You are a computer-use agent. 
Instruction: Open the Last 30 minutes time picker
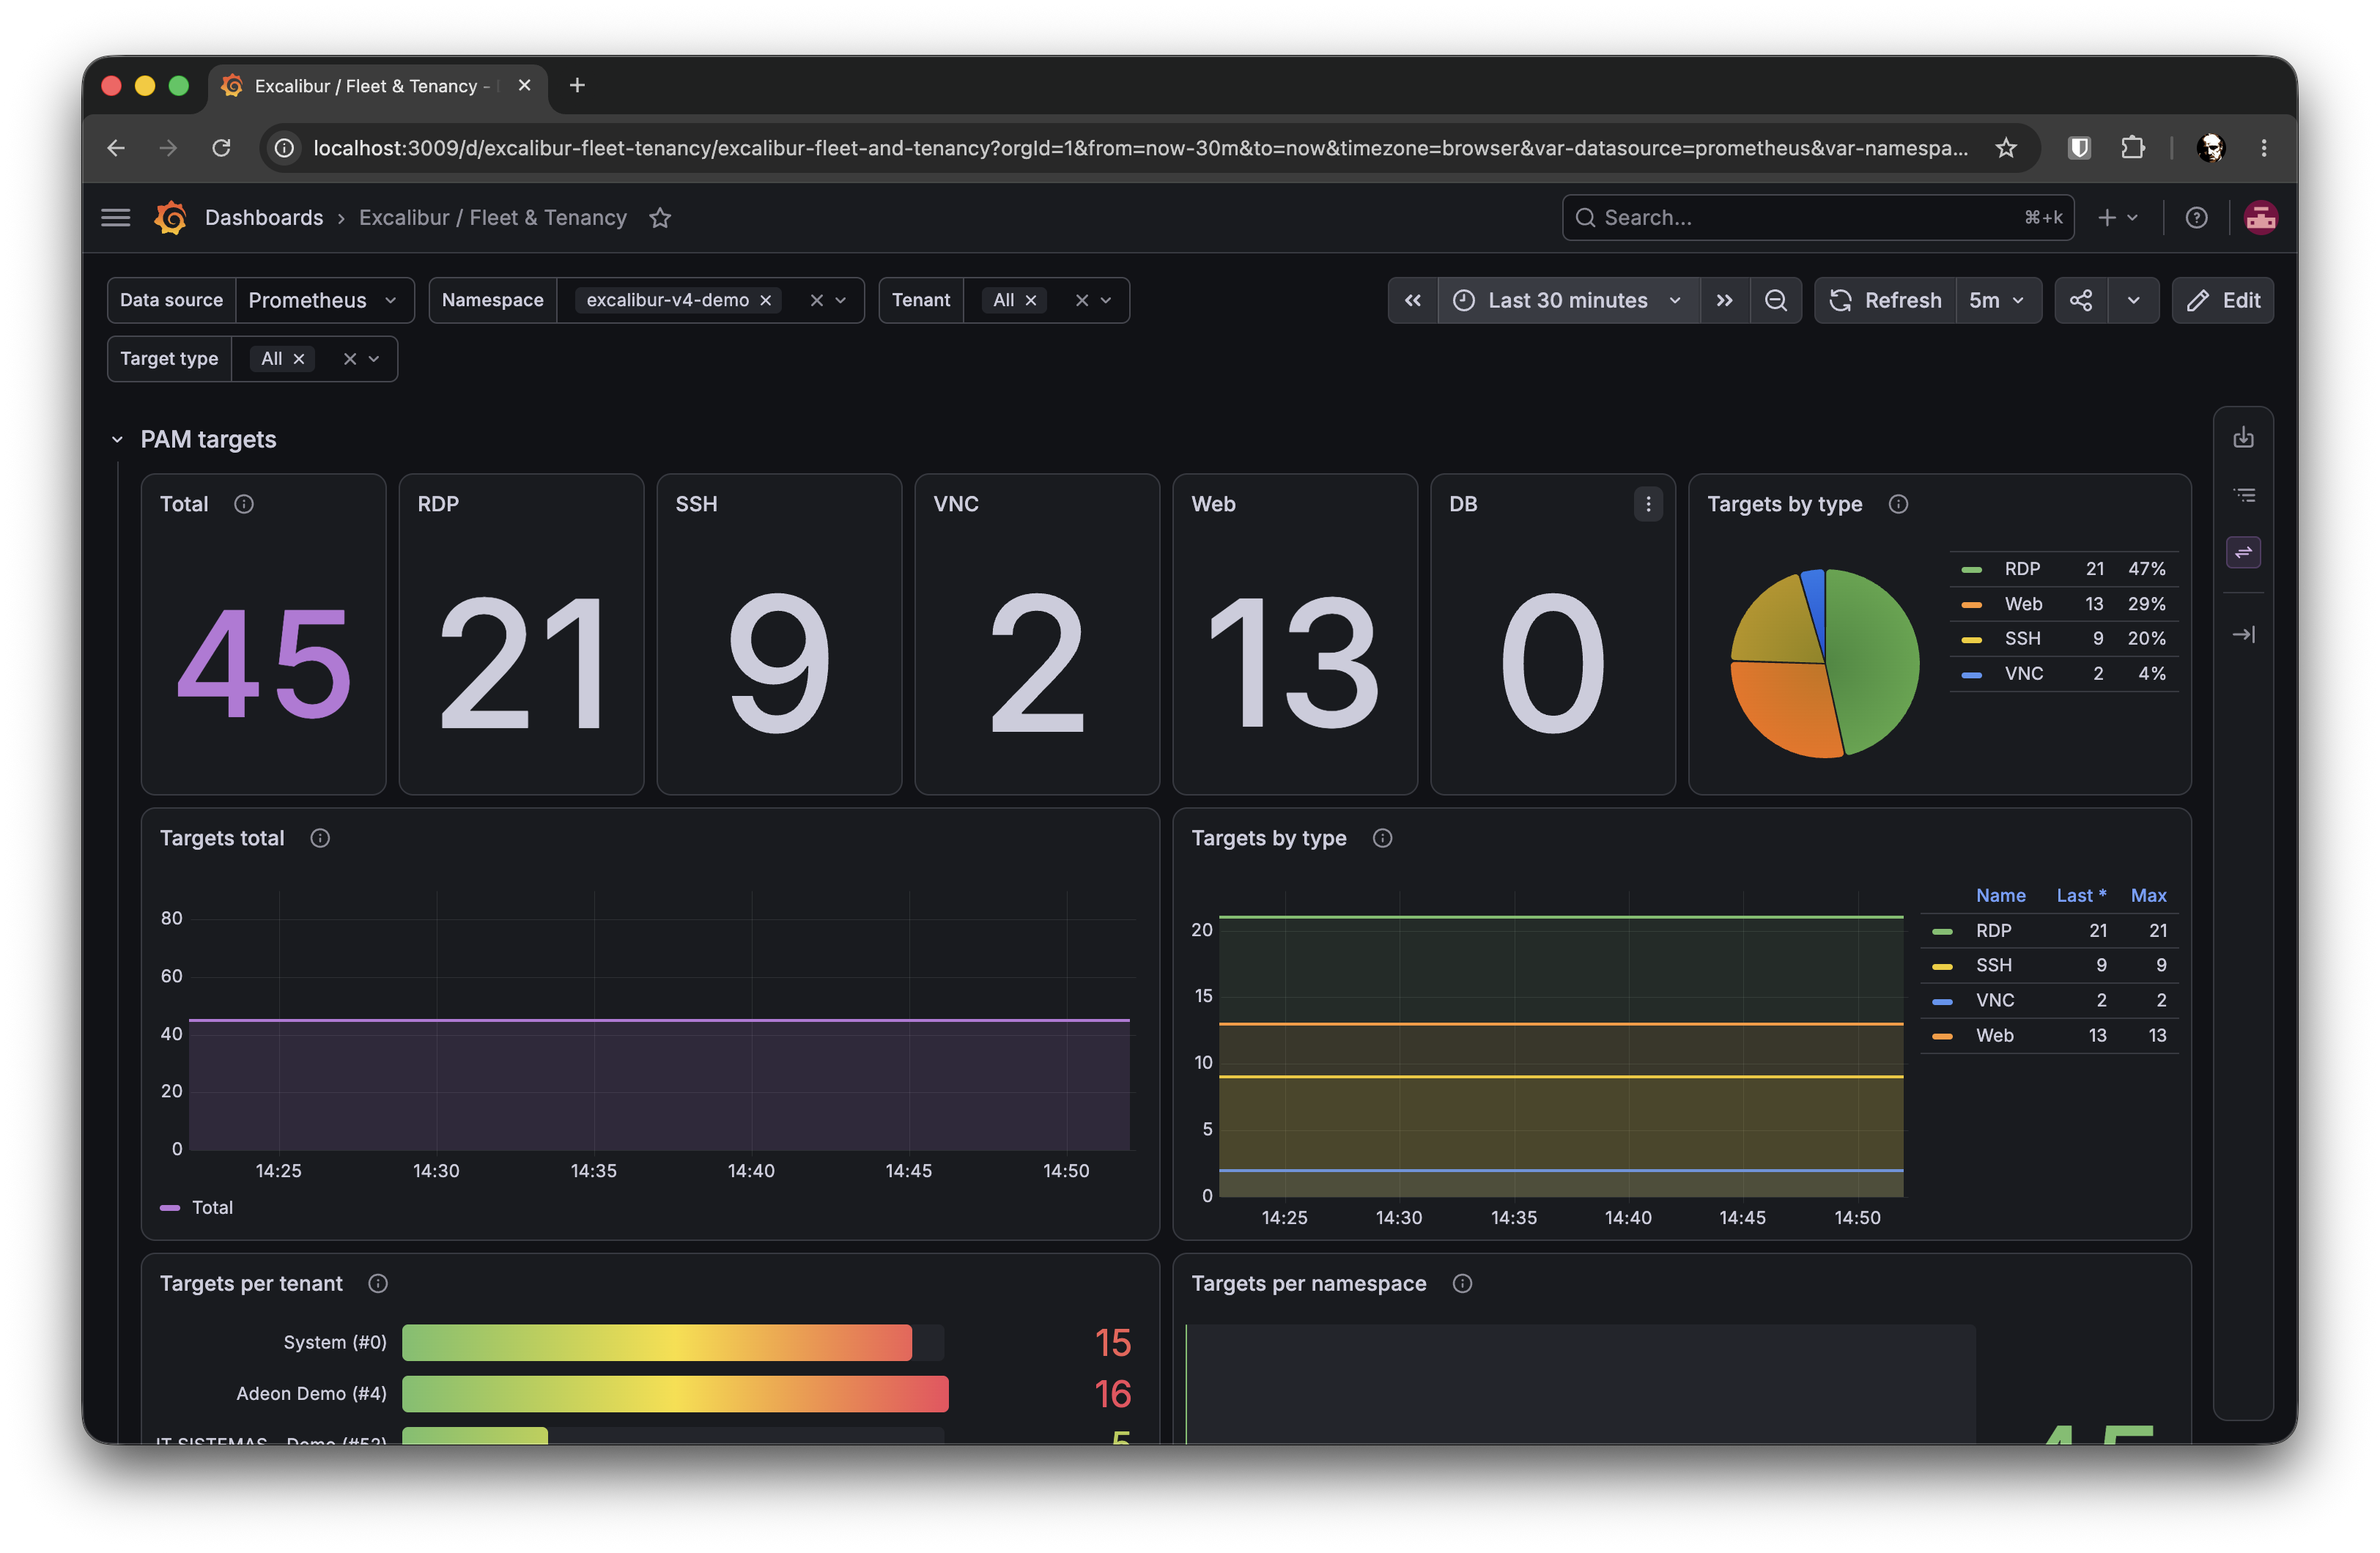[x=1568, y=300]
